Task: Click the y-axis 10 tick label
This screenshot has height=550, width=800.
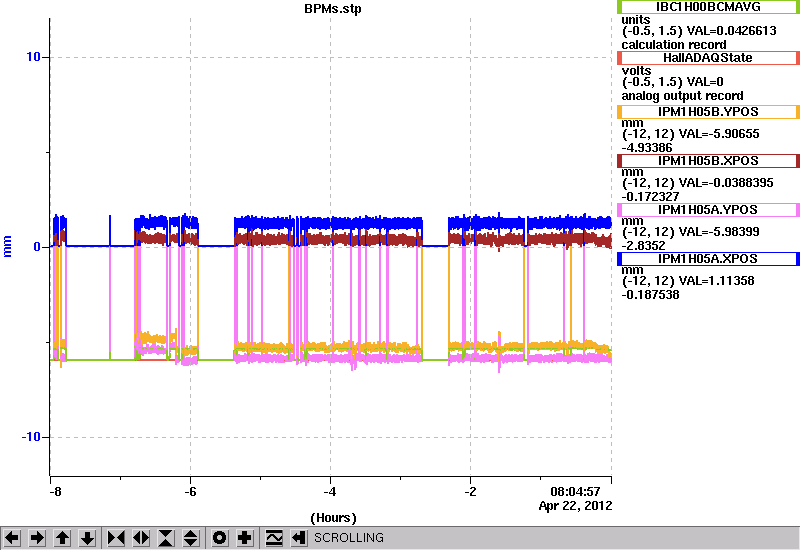Action: point(34,57)
